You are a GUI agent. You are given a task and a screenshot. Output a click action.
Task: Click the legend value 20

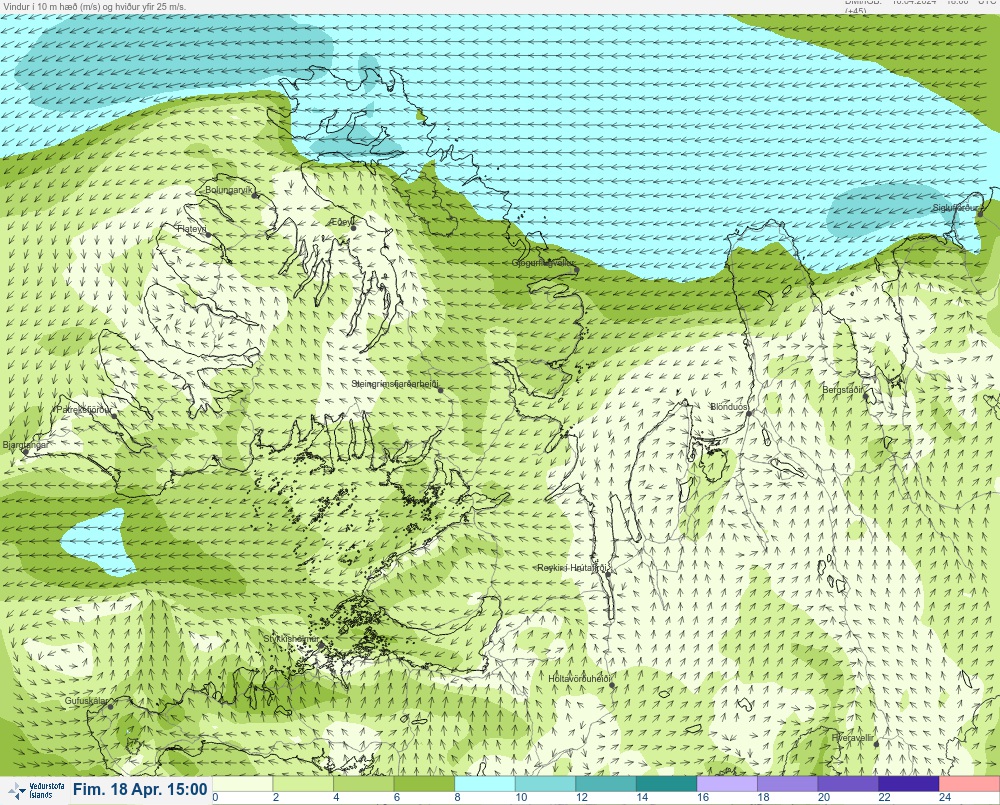coord(823,797)
